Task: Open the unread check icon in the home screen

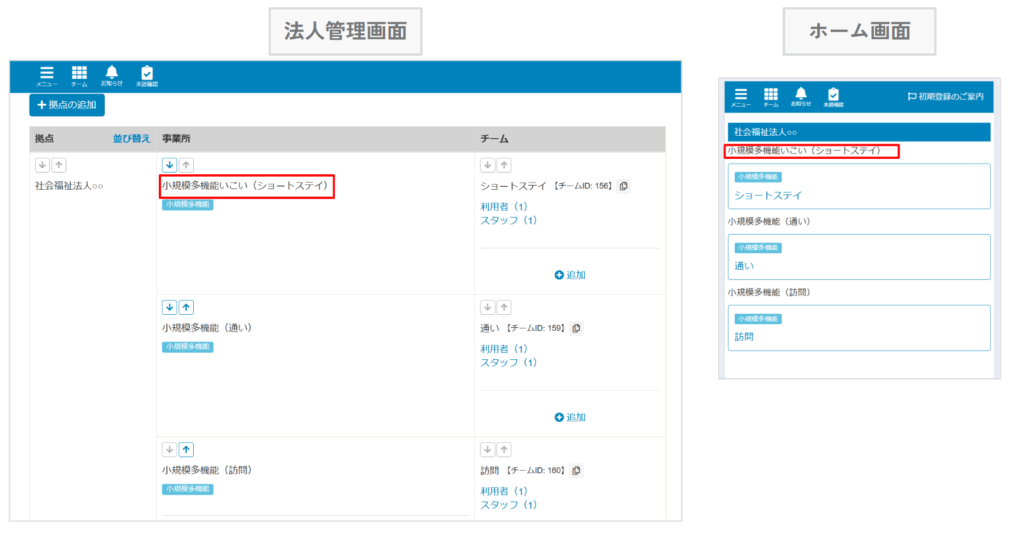Action: 833,97
